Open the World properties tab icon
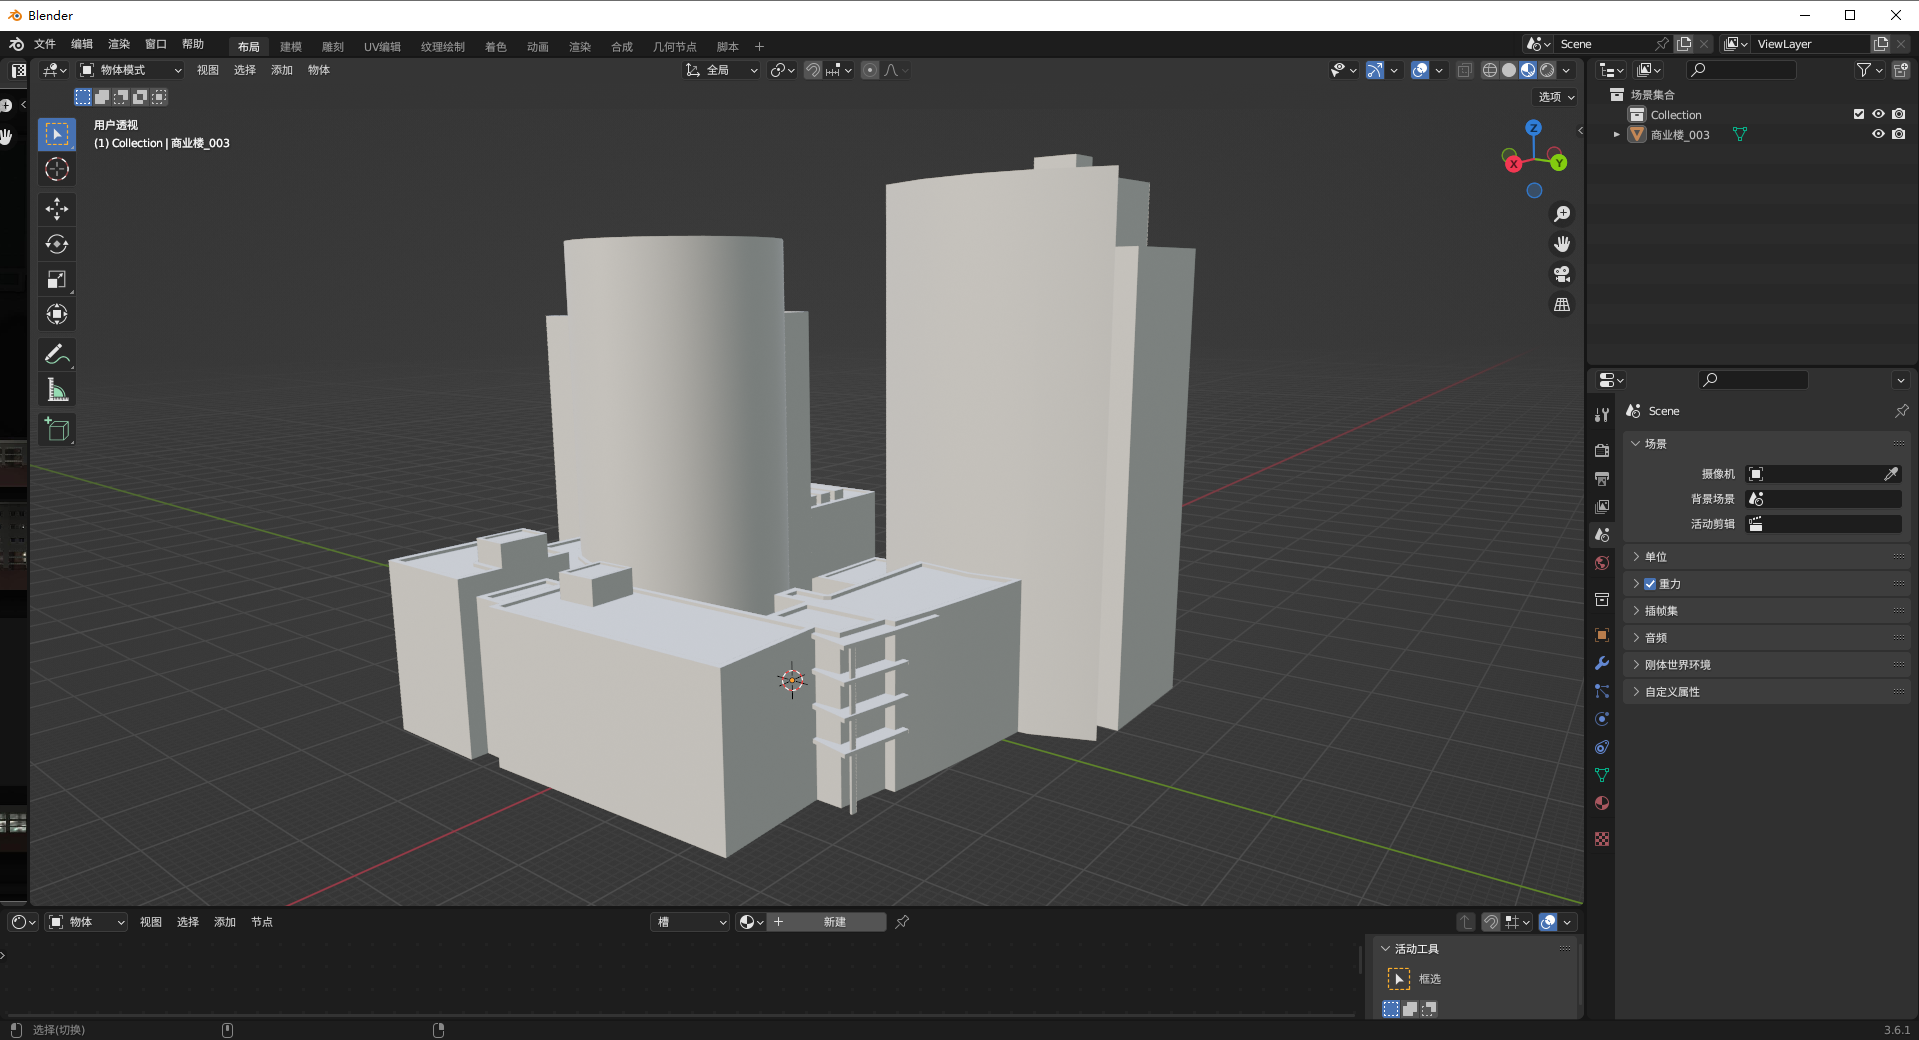This screenshot has width=1919, height=1040. point(1602,563)
